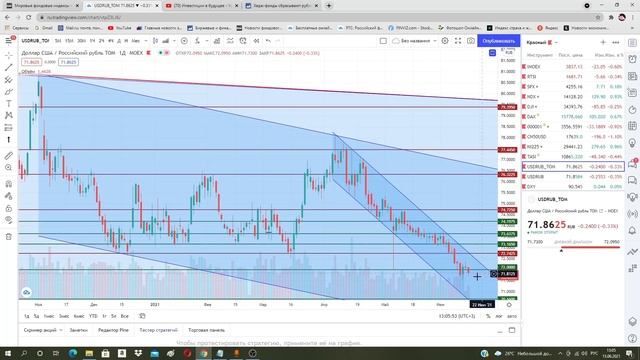Select IMOEX in the watchlist
This screenshot has width=640, height=360.
[573, 67]
